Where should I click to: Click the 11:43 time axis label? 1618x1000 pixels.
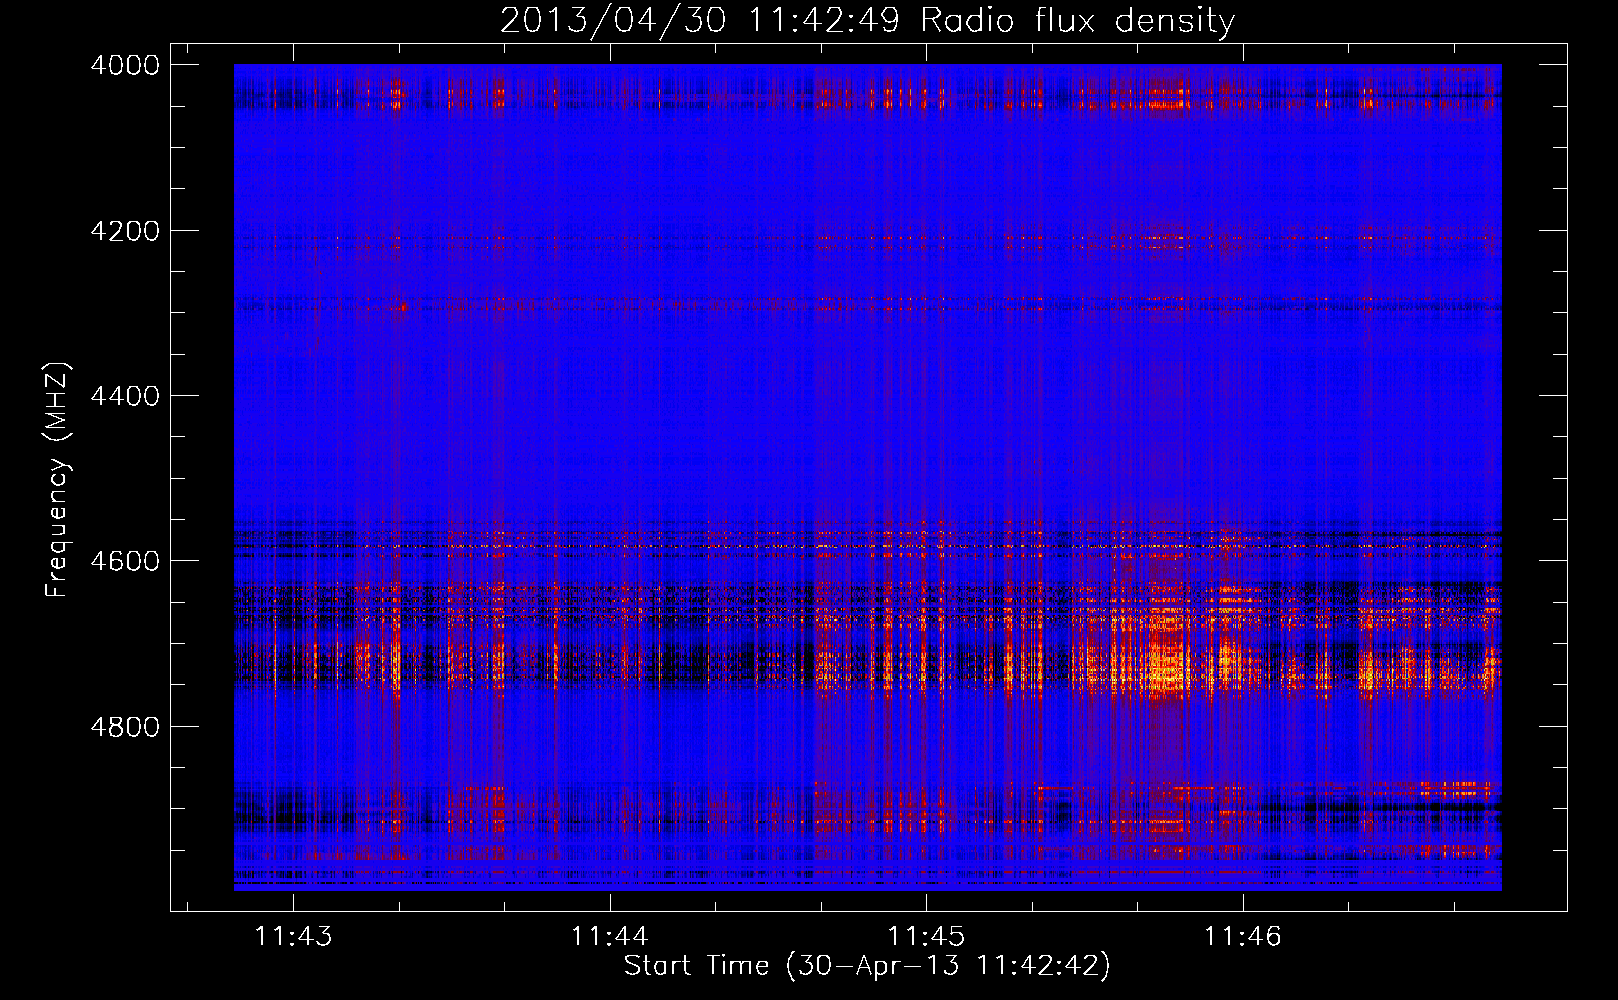[x=293, y=937]
